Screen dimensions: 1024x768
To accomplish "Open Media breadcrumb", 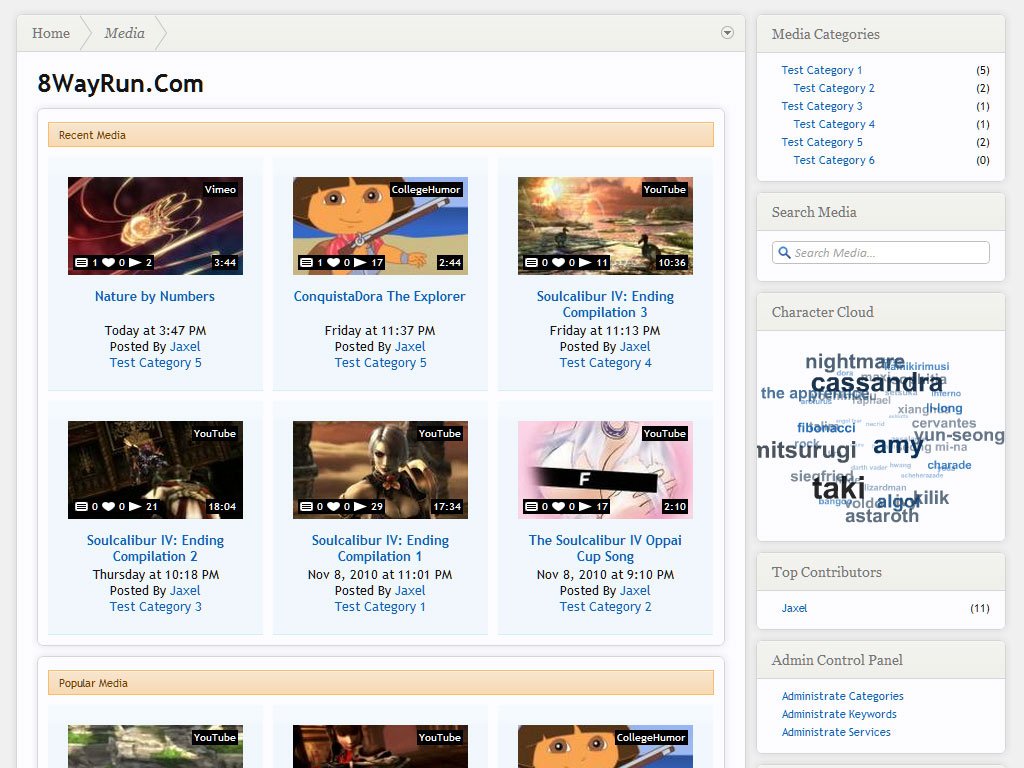I will click(124, 33).
